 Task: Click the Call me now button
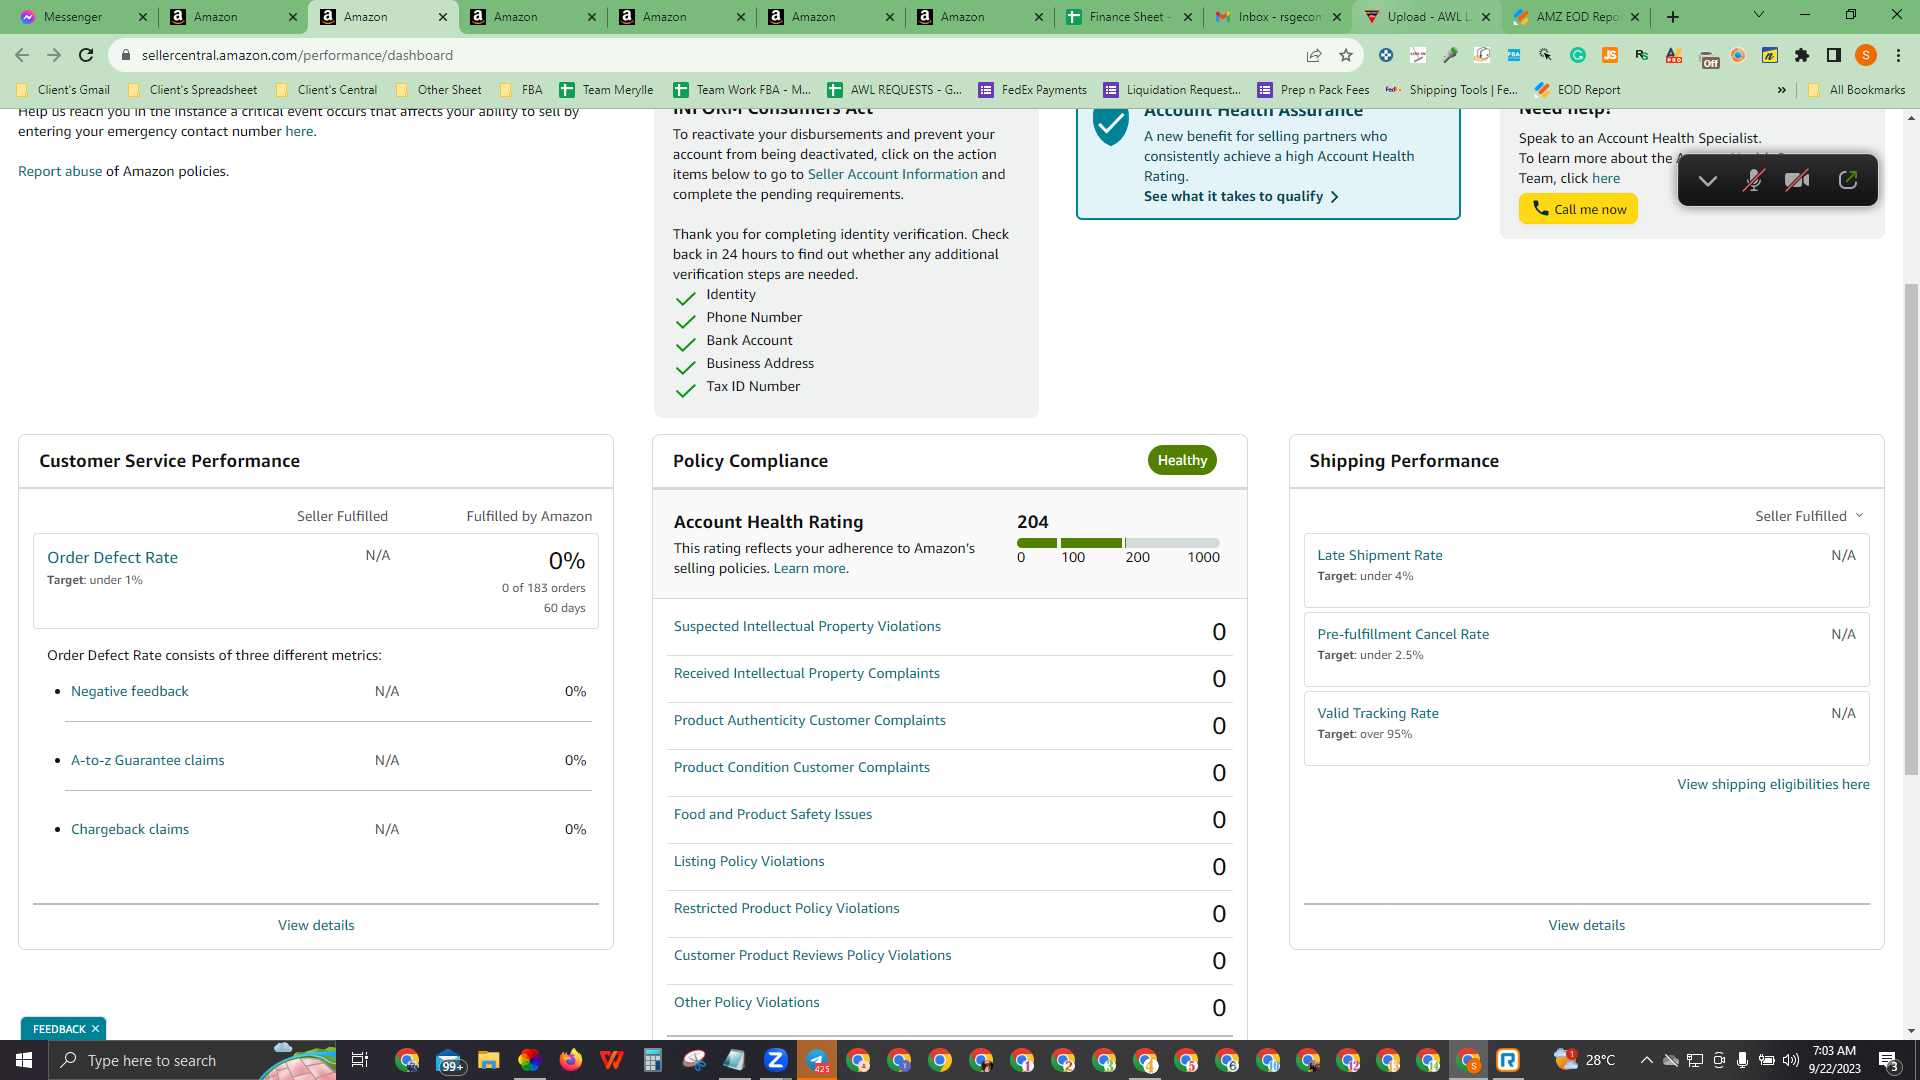click(x=1578, y=209)
